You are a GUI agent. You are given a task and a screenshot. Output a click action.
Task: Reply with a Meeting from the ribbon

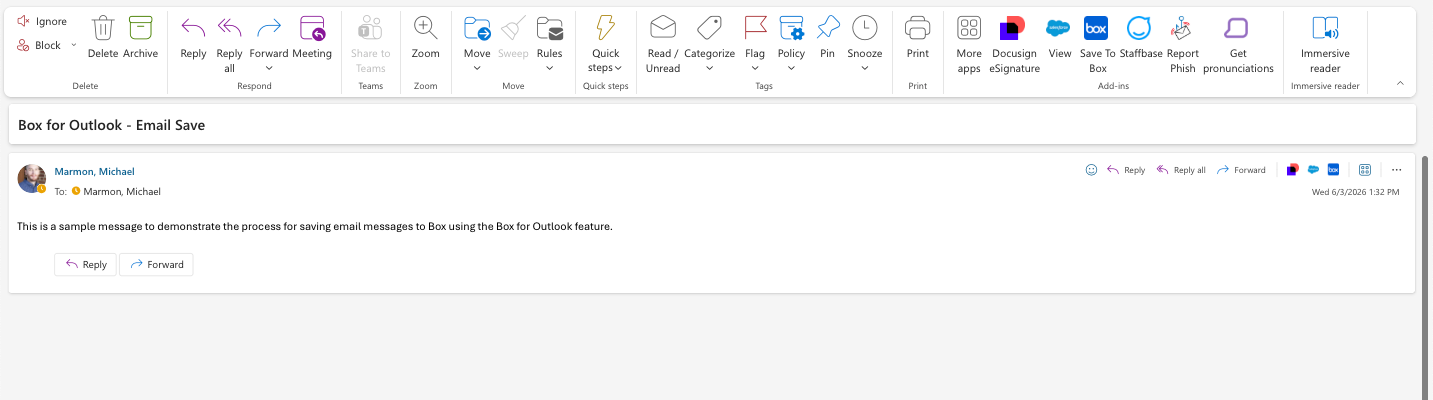coord(312,37)
